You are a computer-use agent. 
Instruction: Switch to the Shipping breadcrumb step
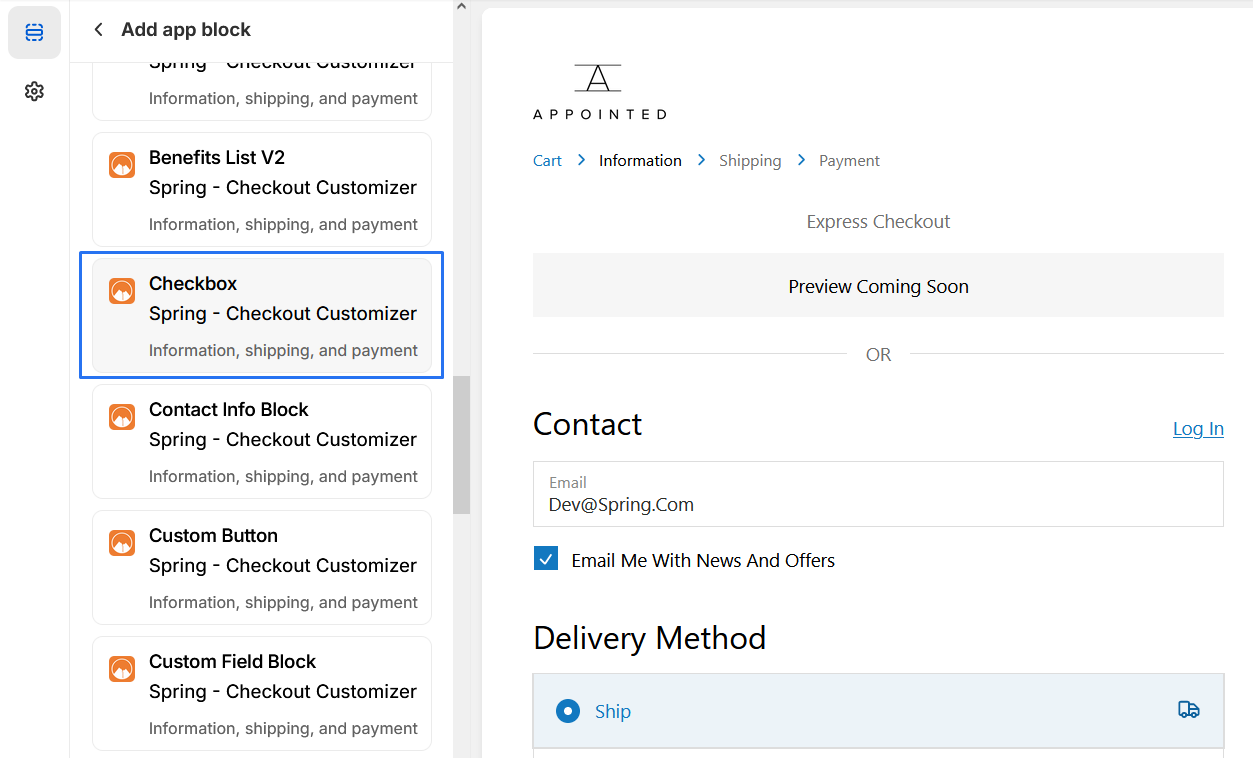(x=750, y=160)
